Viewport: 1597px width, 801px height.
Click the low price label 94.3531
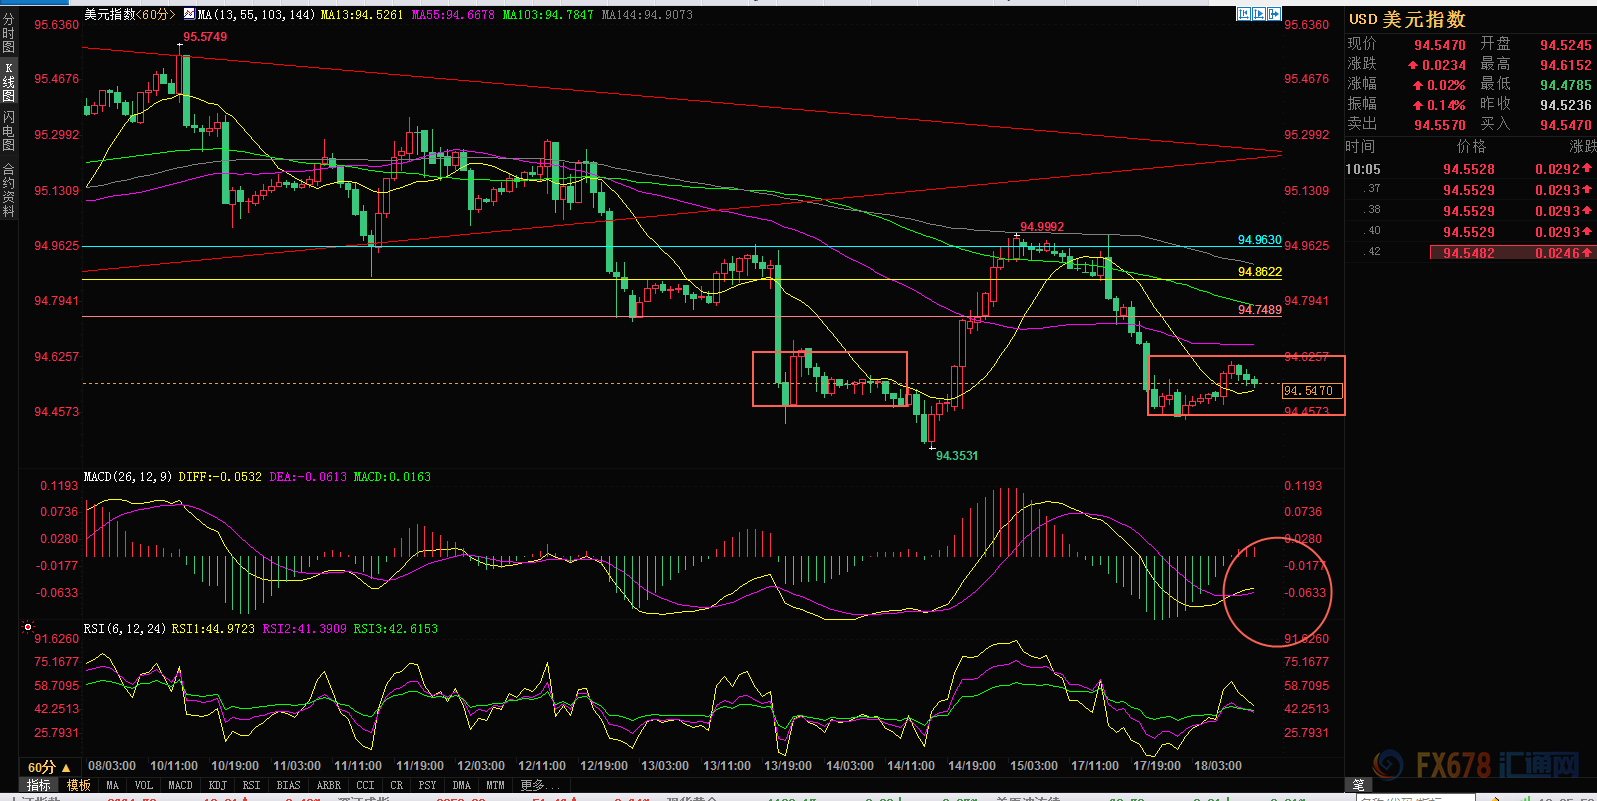[957, 456]
